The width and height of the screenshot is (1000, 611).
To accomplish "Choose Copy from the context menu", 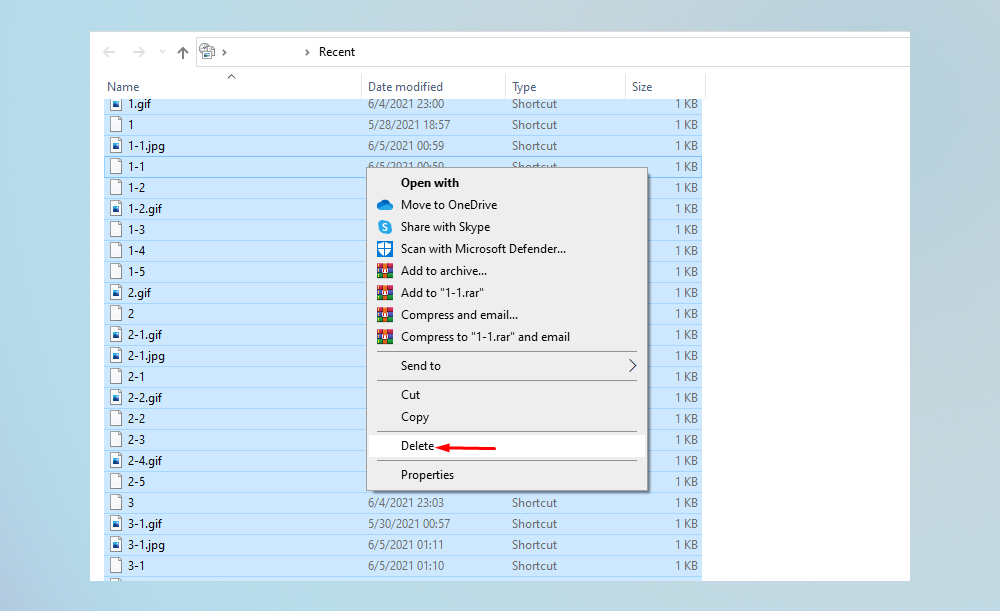I will 415,417.
